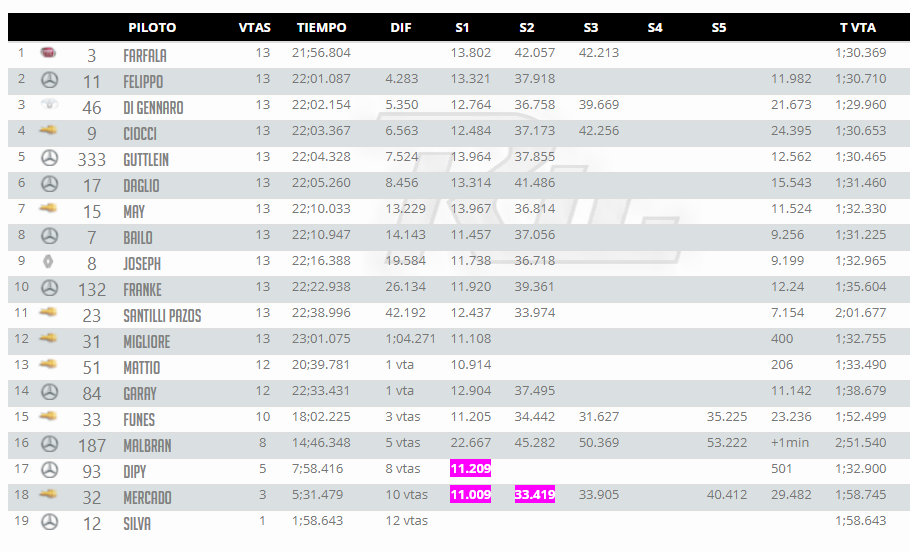Click Mercedes logo next to GUTTLEIN
The width and height of the screenshot is (910, 552).
pos(49,157)
